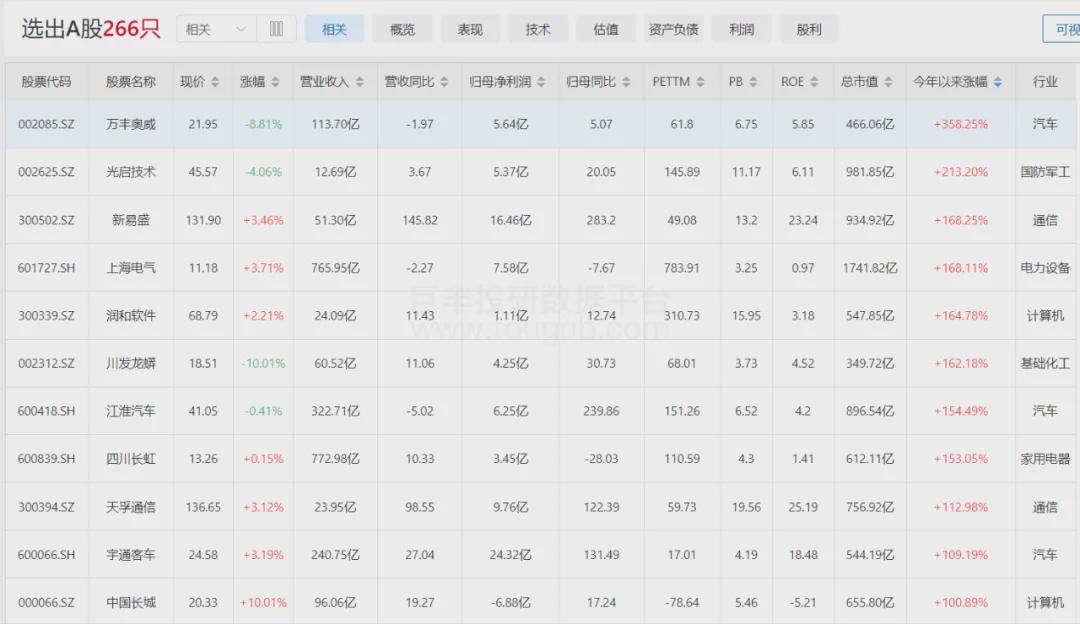This screenshot has height=624, width=1080.
Task: Open stock 江淮汽车
Action: [131, 410]
